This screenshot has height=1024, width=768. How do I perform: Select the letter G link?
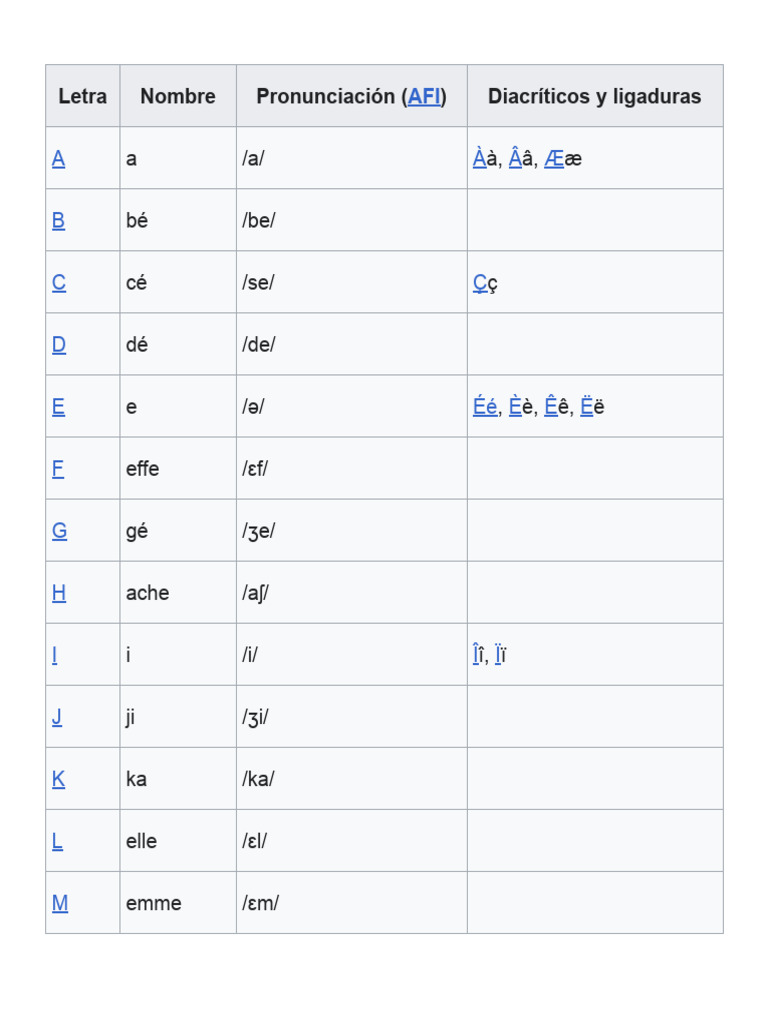point(60,531)
